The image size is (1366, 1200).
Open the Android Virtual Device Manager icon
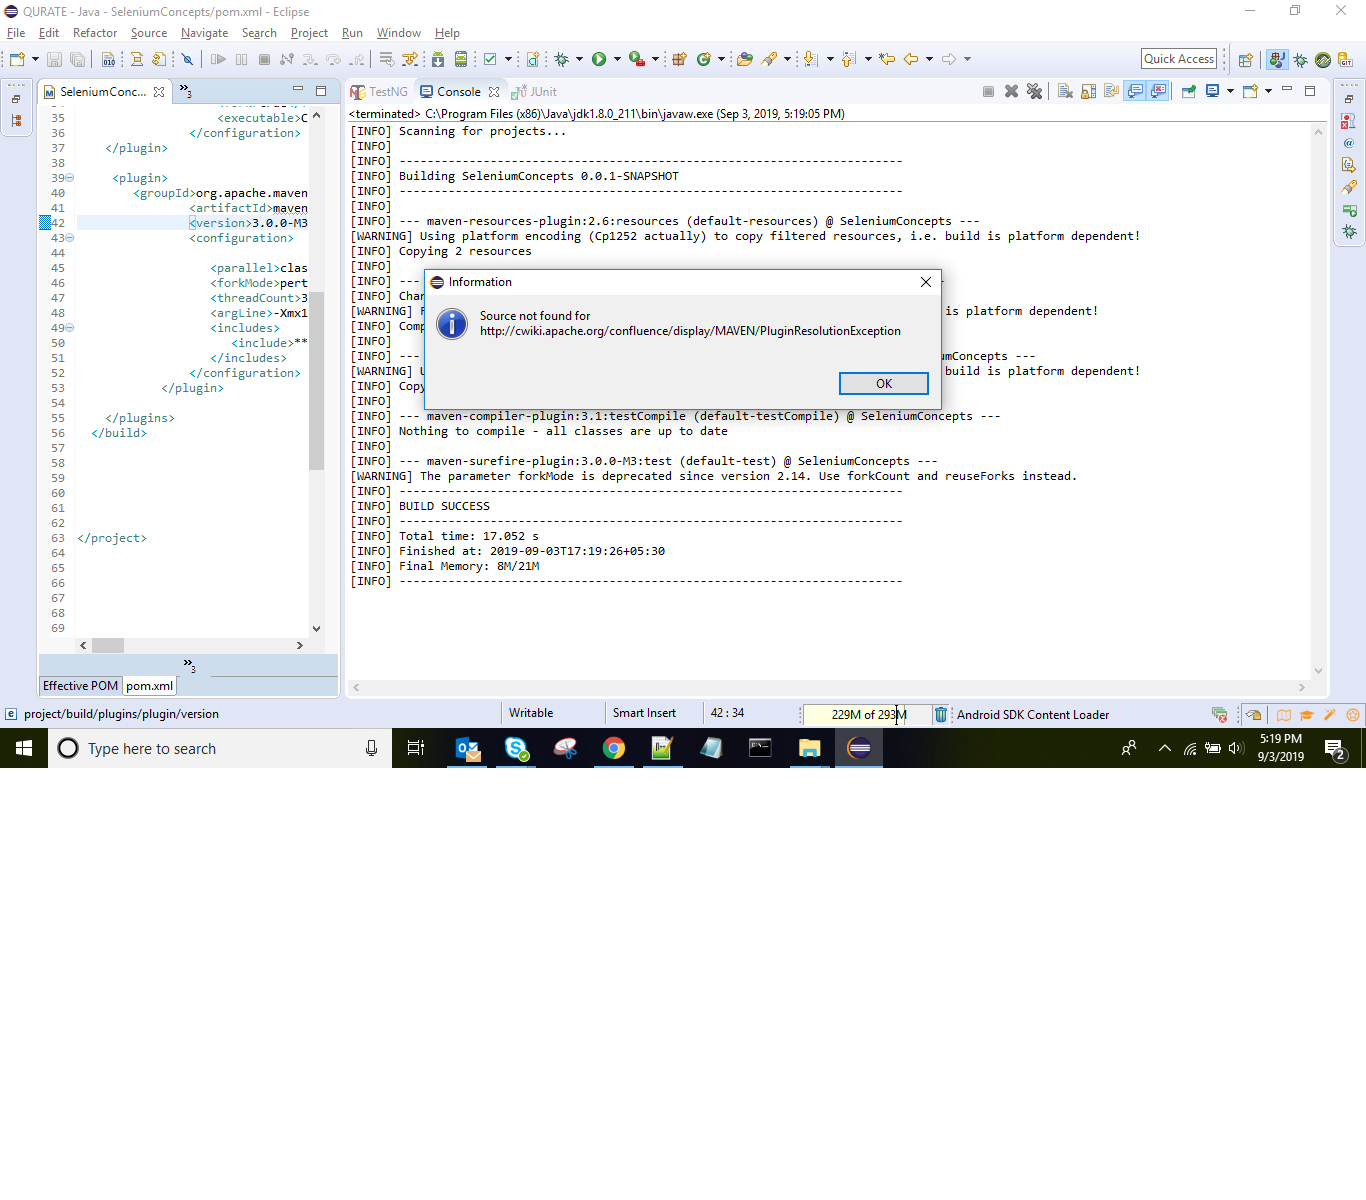461,60
